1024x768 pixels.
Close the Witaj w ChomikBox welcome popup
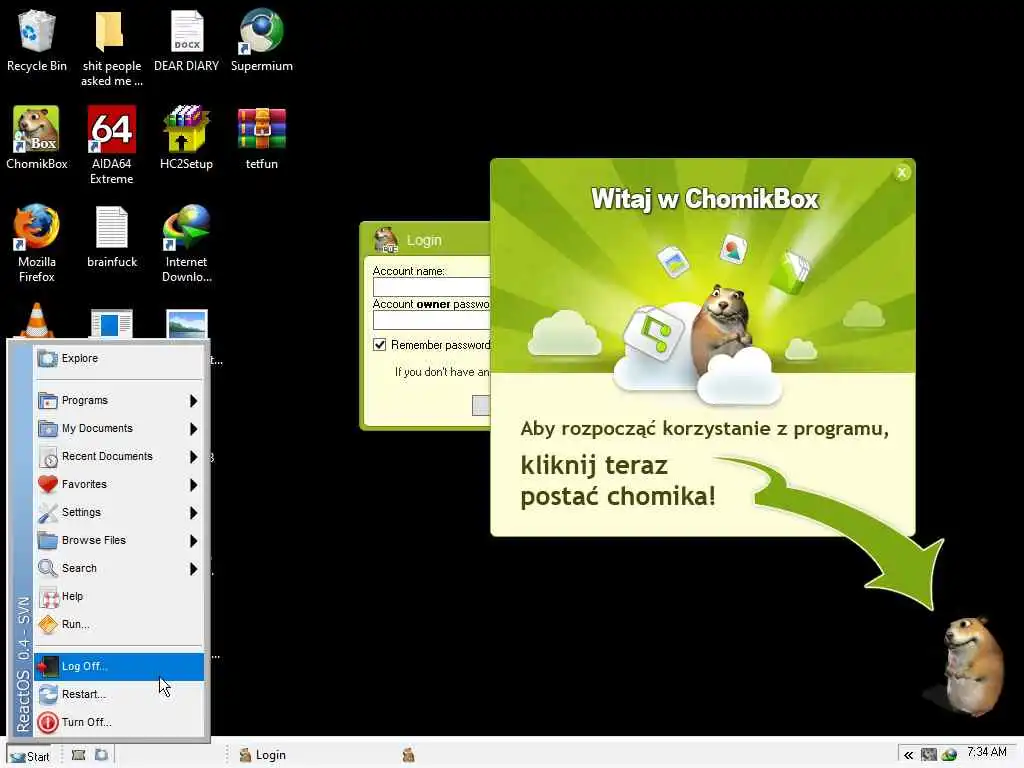tap(902, 173)
